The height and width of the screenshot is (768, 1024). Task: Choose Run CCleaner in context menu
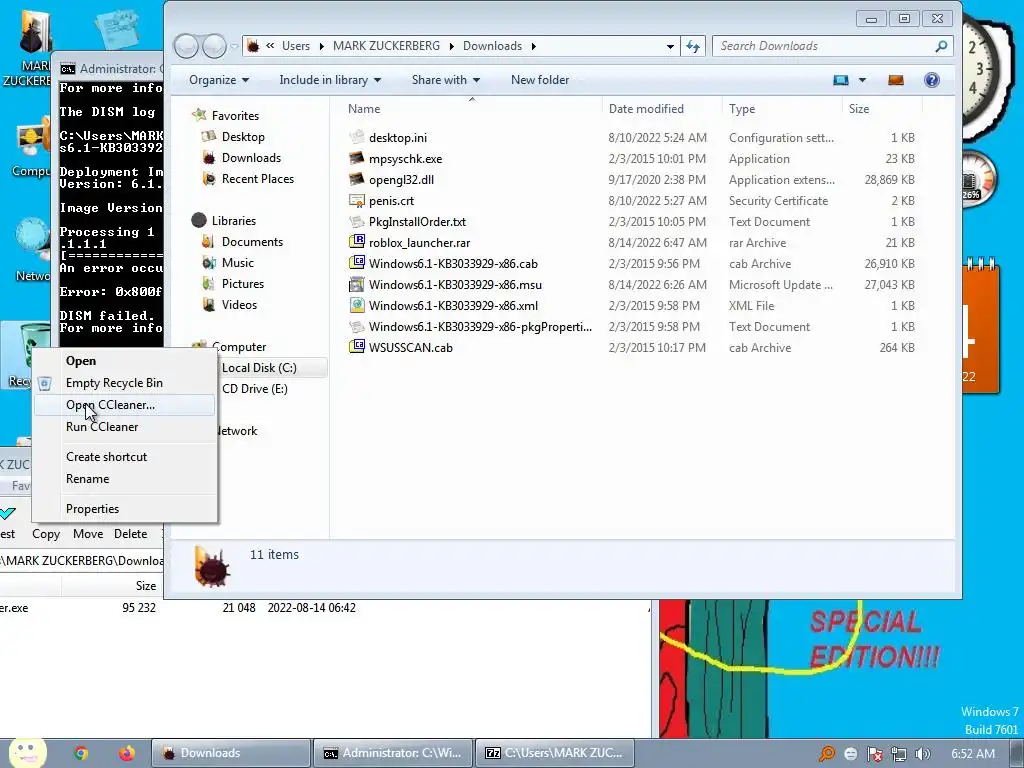coord(125,426)
